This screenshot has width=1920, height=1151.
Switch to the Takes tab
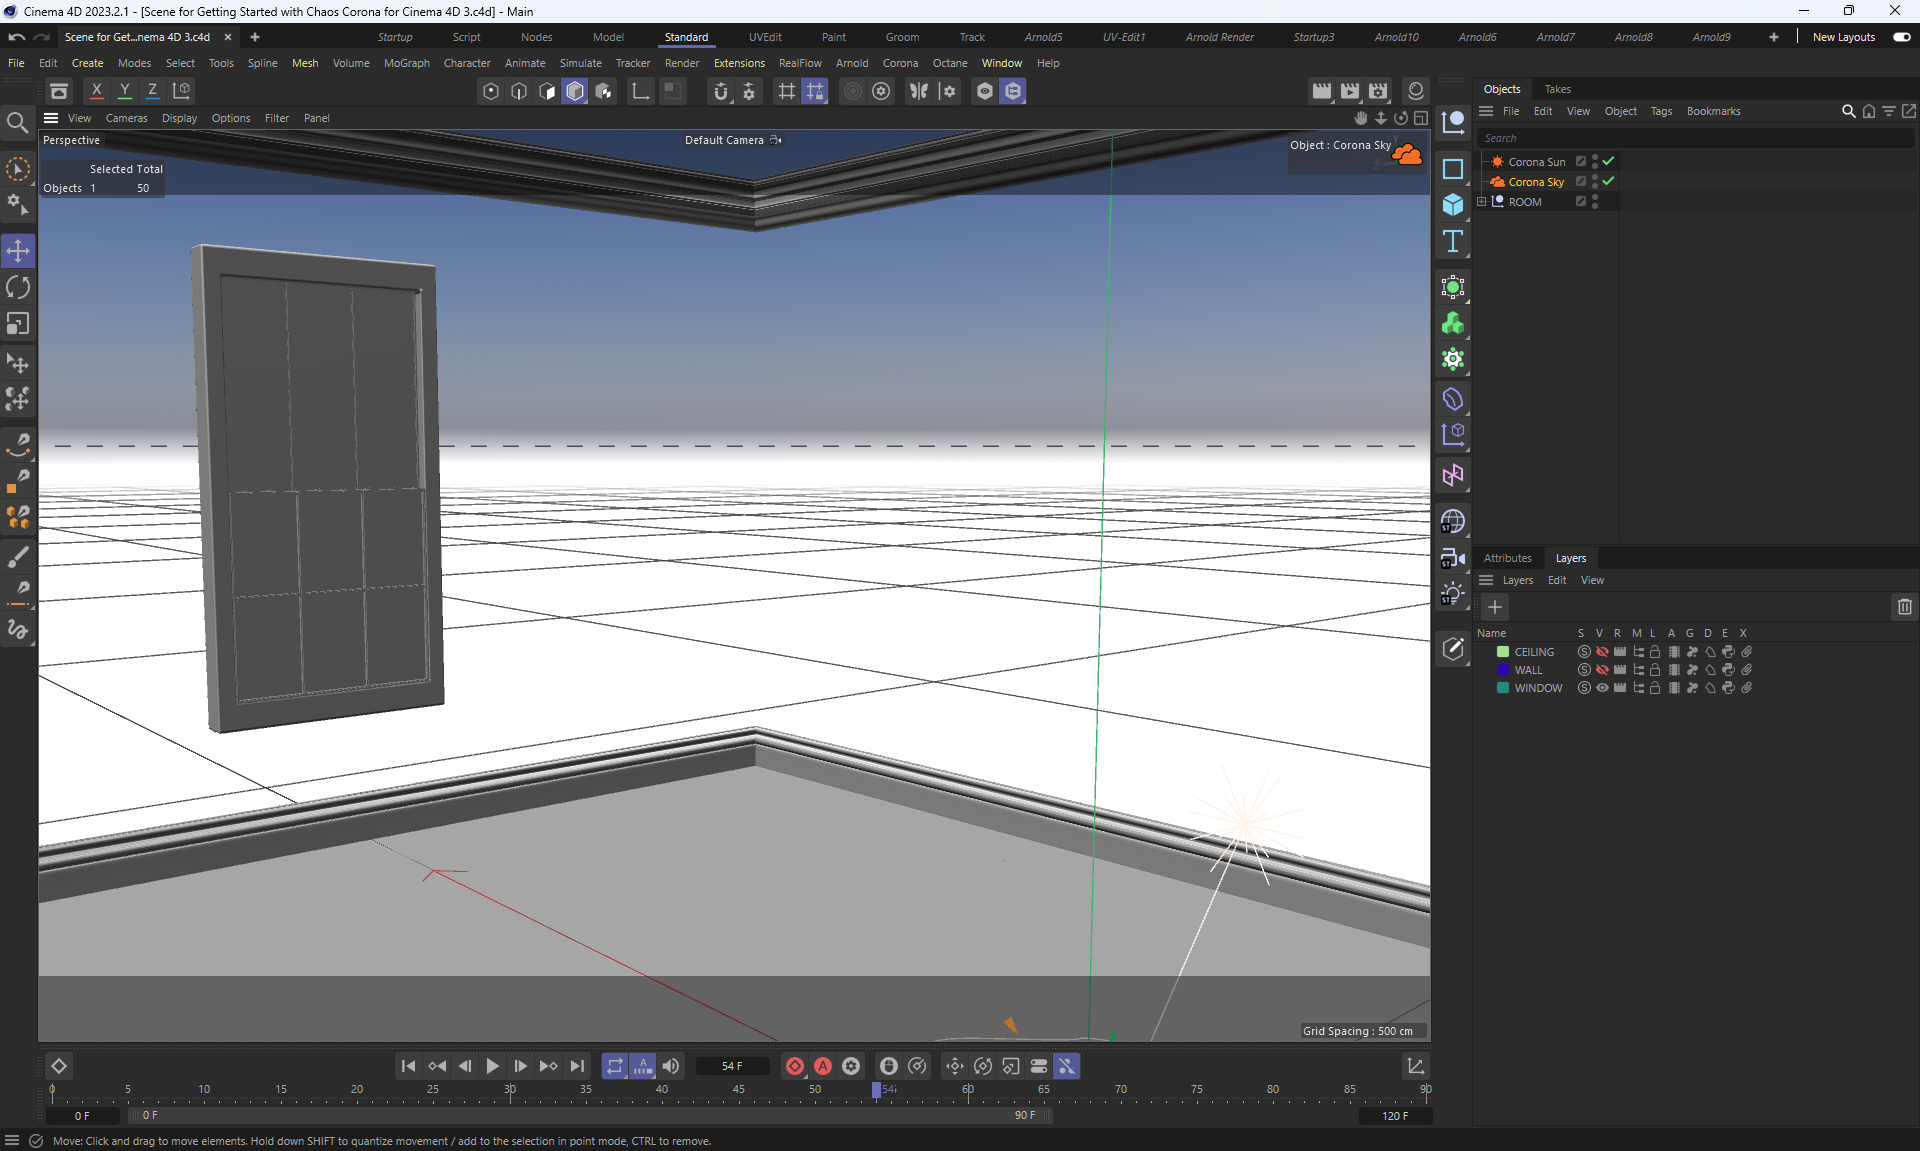[1557, 89]
